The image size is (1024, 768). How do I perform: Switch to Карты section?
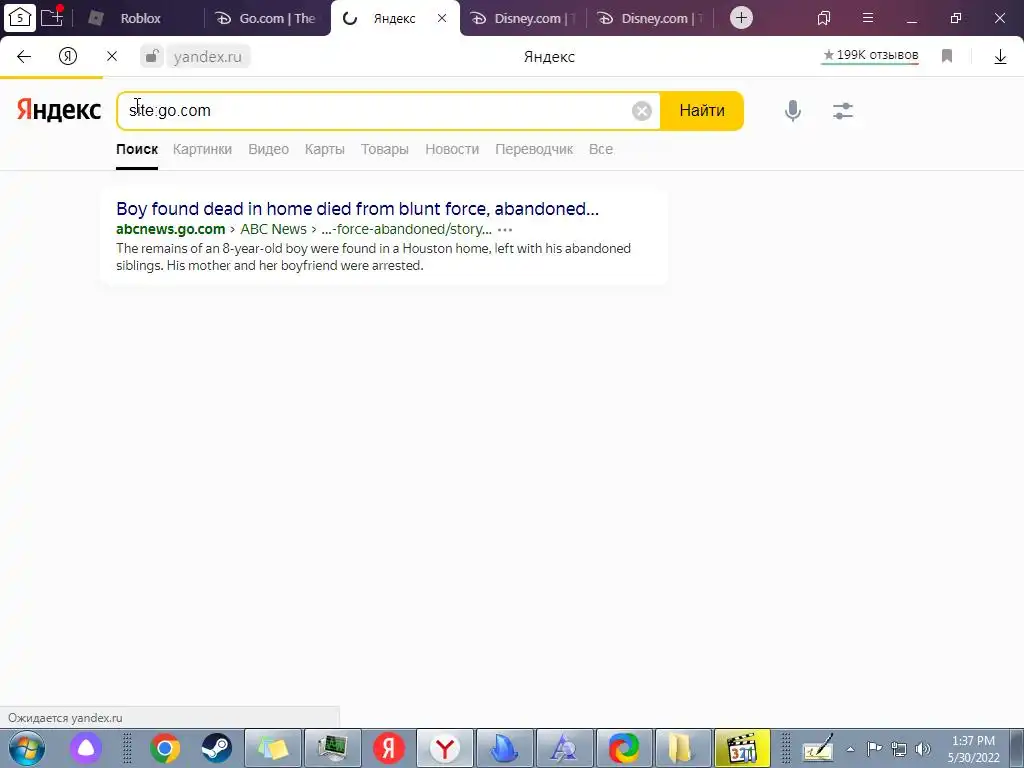tap(325, 150)
